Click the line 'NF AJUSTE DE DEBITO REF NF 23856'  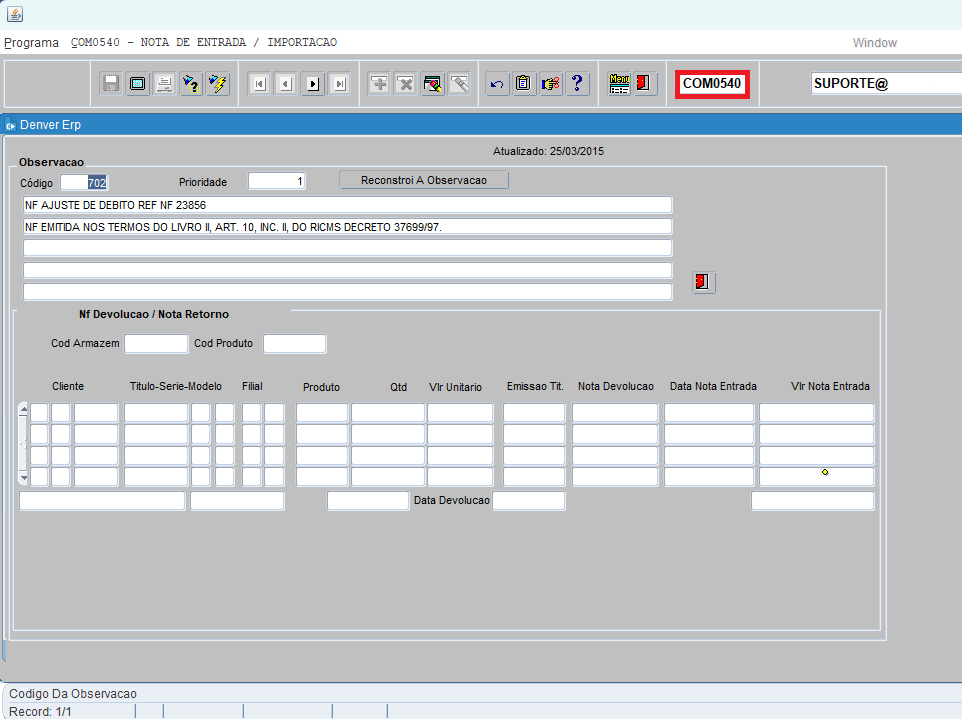coord(347,205)
